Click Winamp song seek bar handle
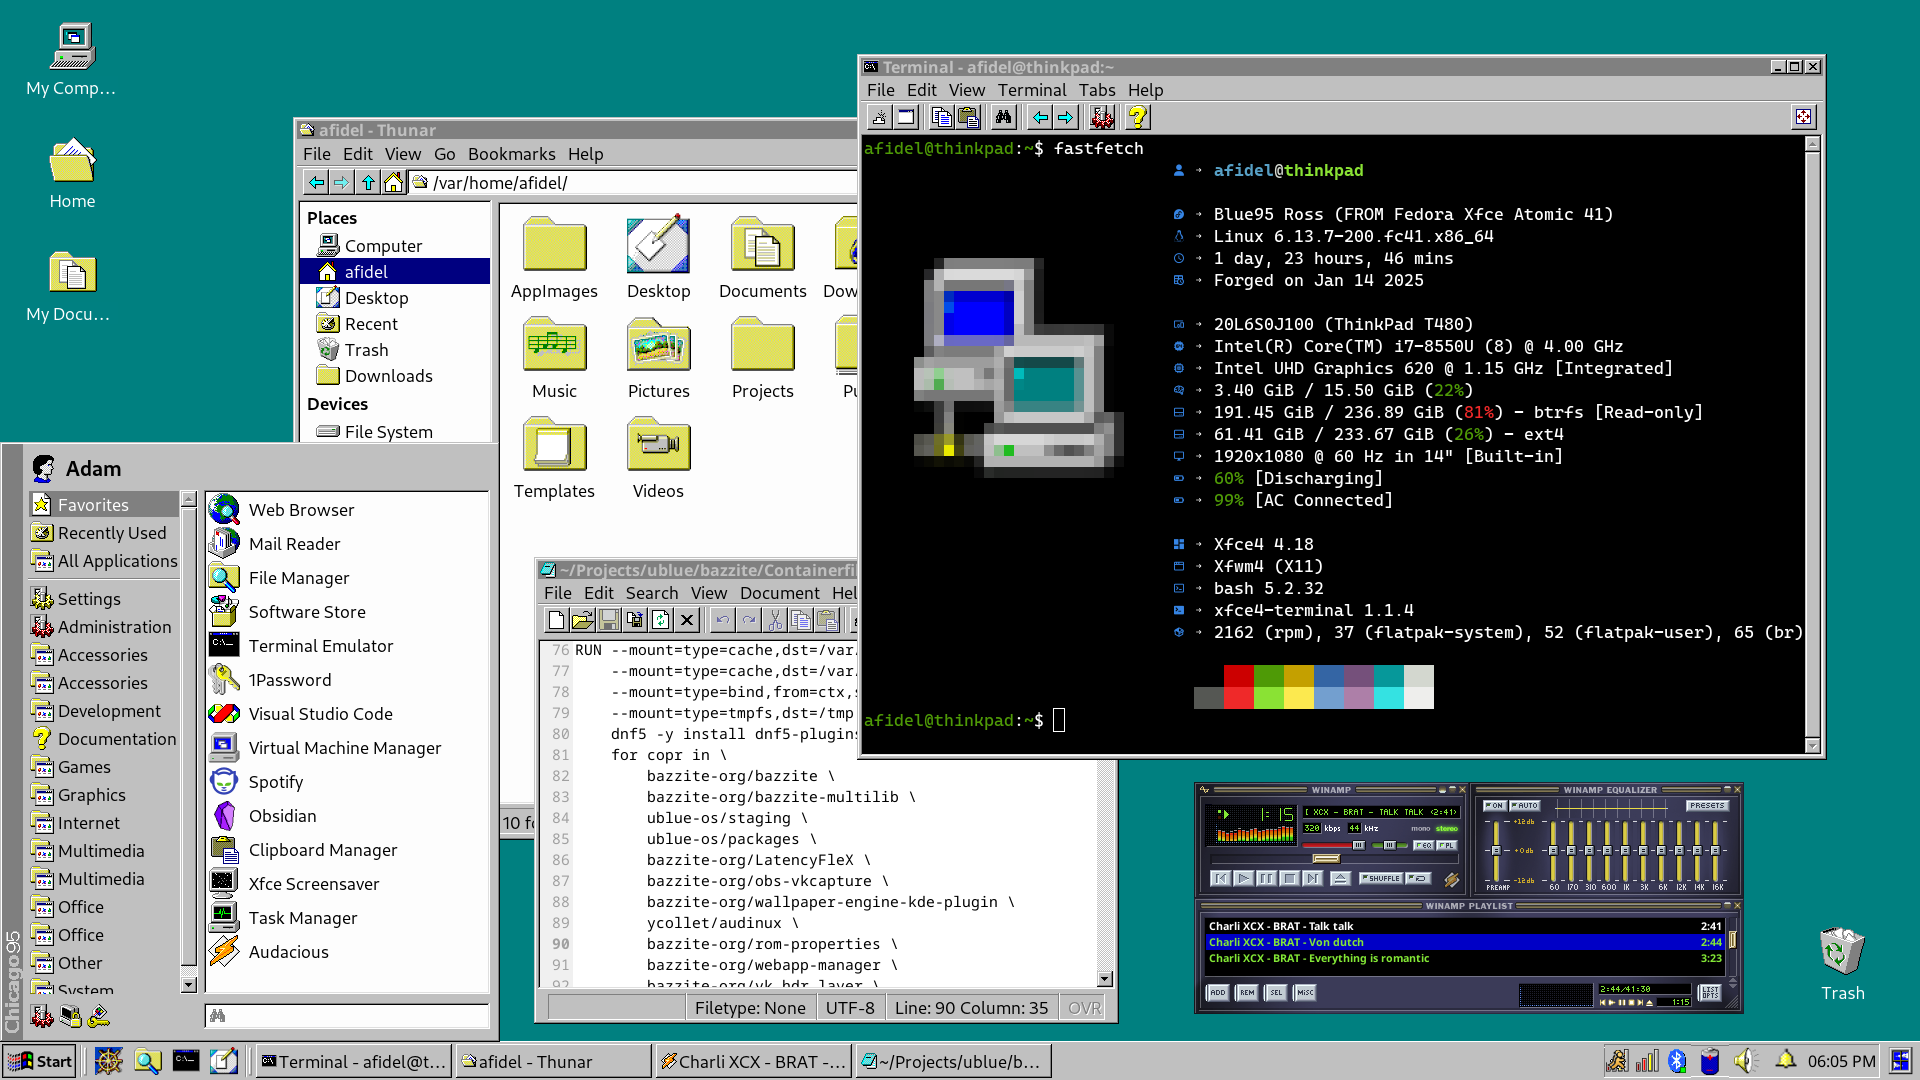 coord(1326,858)
